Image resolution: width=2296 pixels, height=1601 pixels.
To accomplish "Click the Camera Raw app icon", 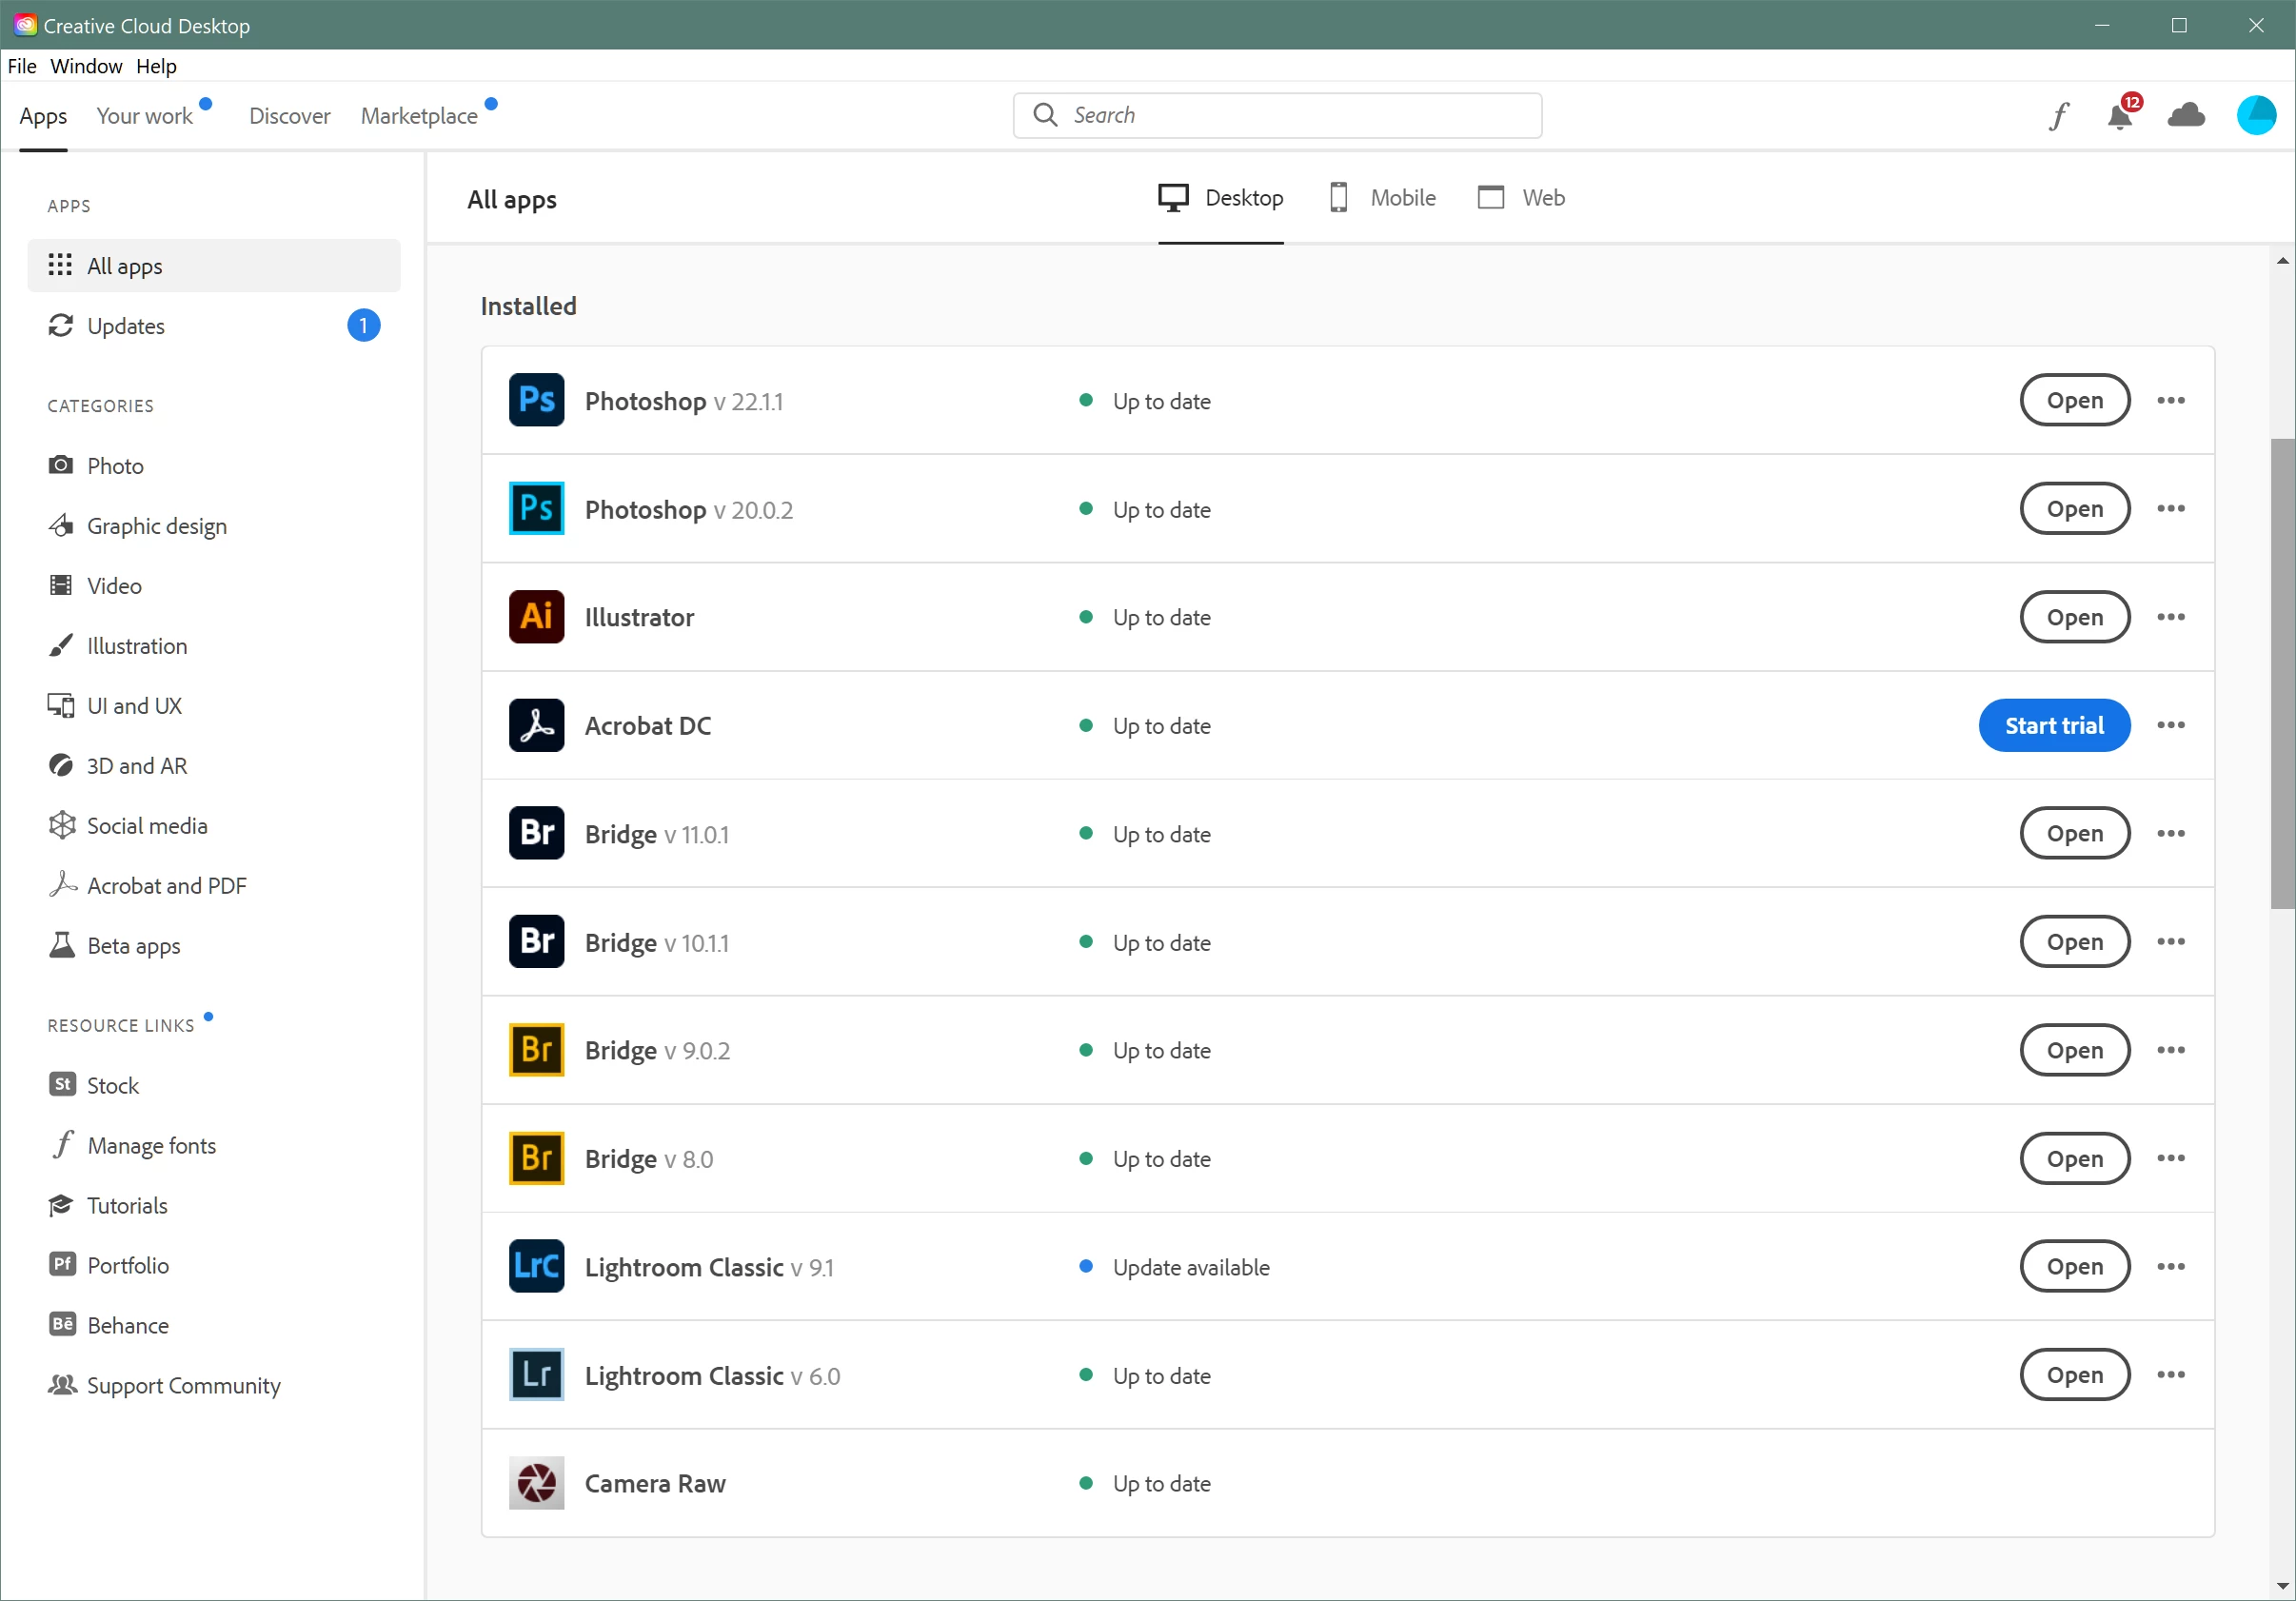I will click(536, 1483).
